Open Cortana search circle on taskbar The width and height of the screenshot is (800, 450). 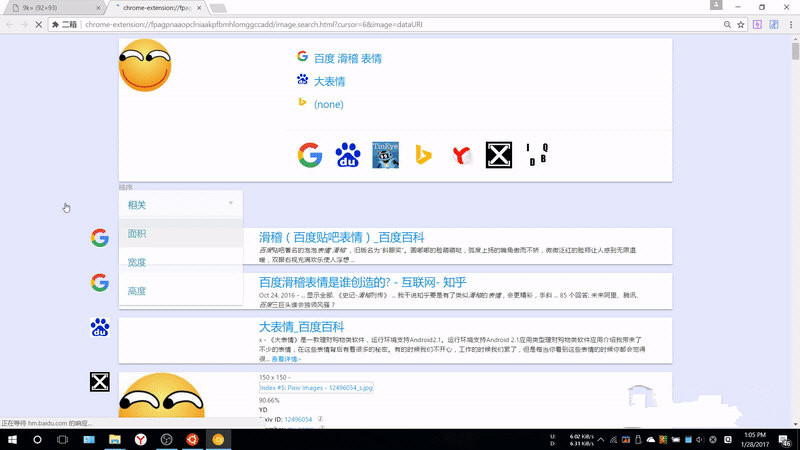37,439
